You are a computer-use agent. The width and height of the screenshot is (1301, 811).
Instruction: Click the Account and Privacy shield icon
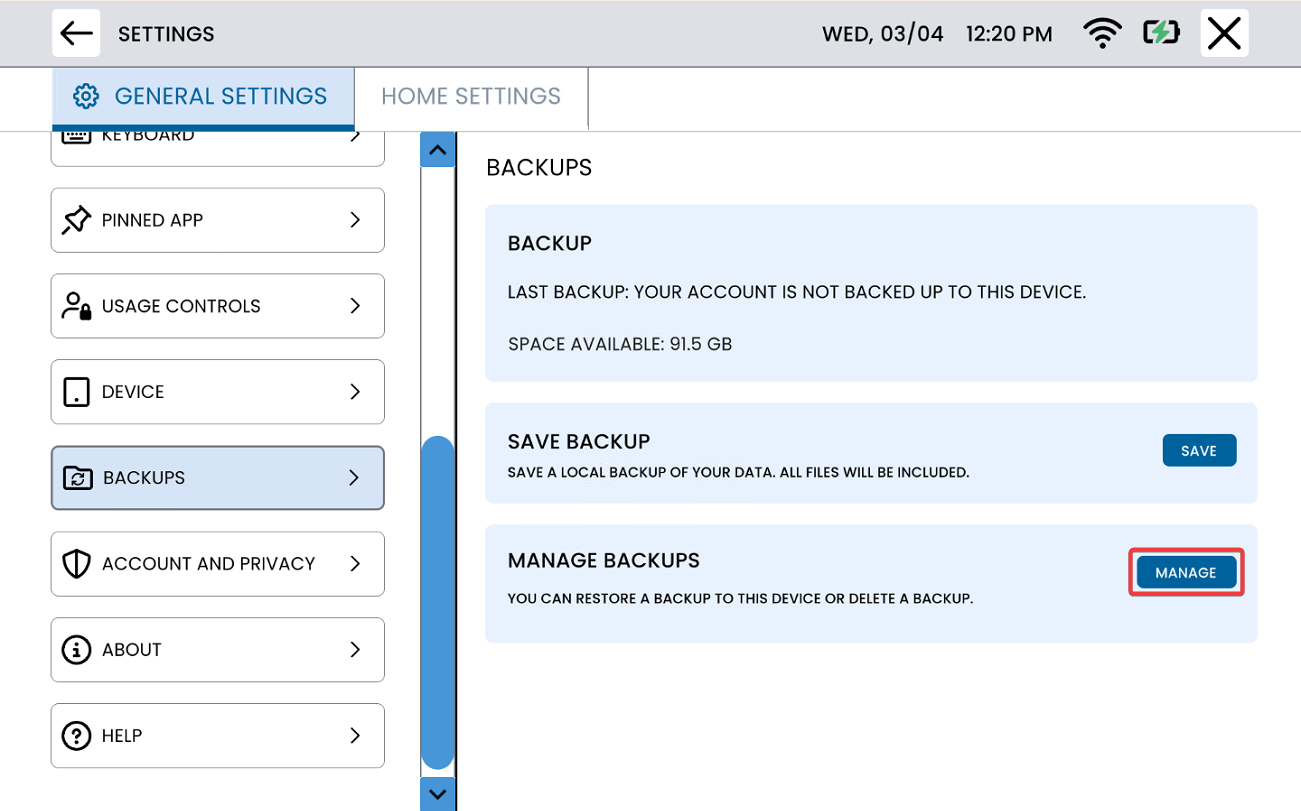[77, 564]
